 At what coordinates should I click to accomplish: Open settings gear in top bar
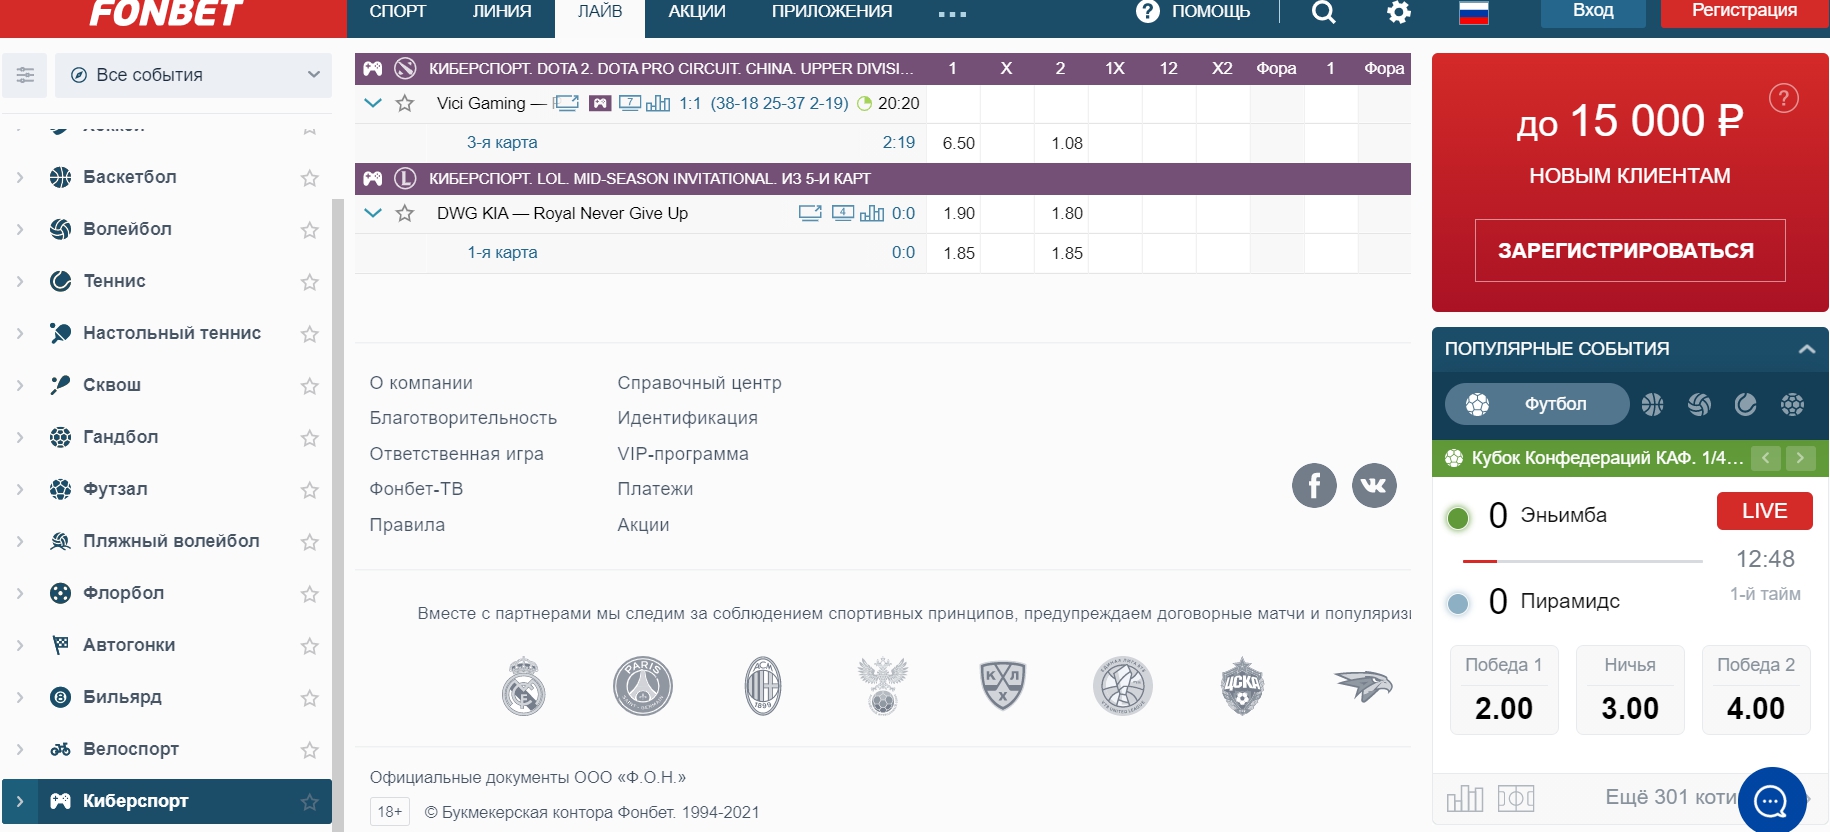(x=1399, y=12)
